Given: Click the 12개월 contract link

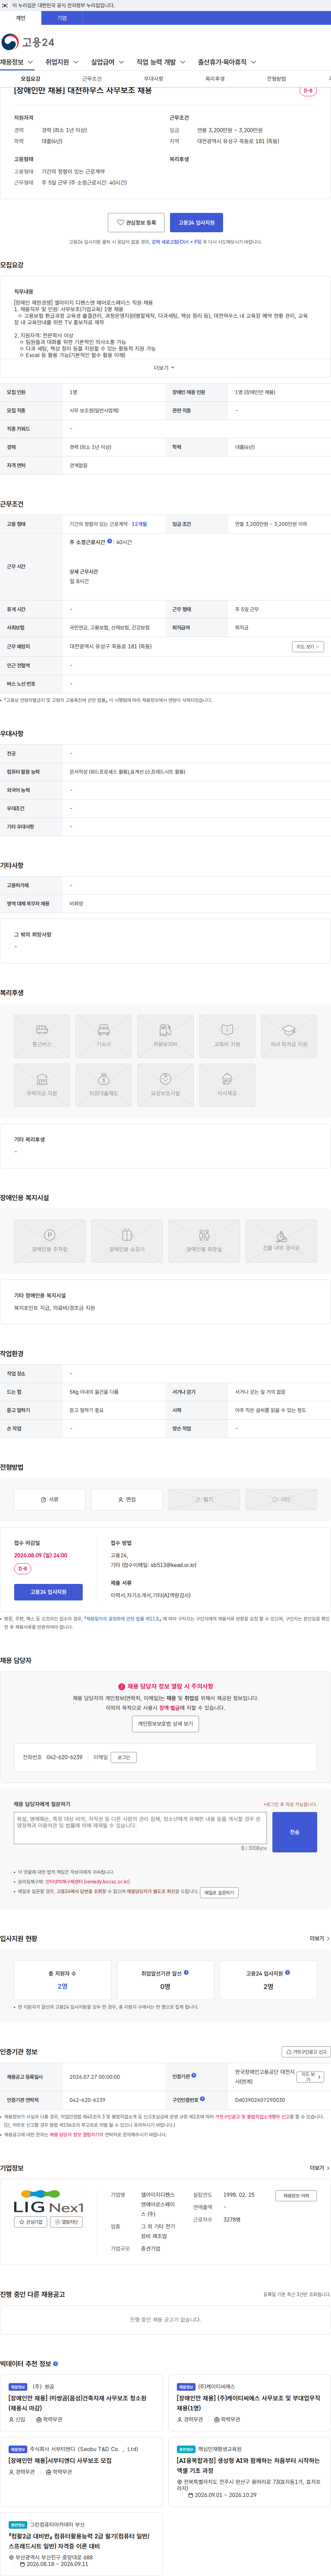Looking at the screenshot, I should (x=139, y=524).
